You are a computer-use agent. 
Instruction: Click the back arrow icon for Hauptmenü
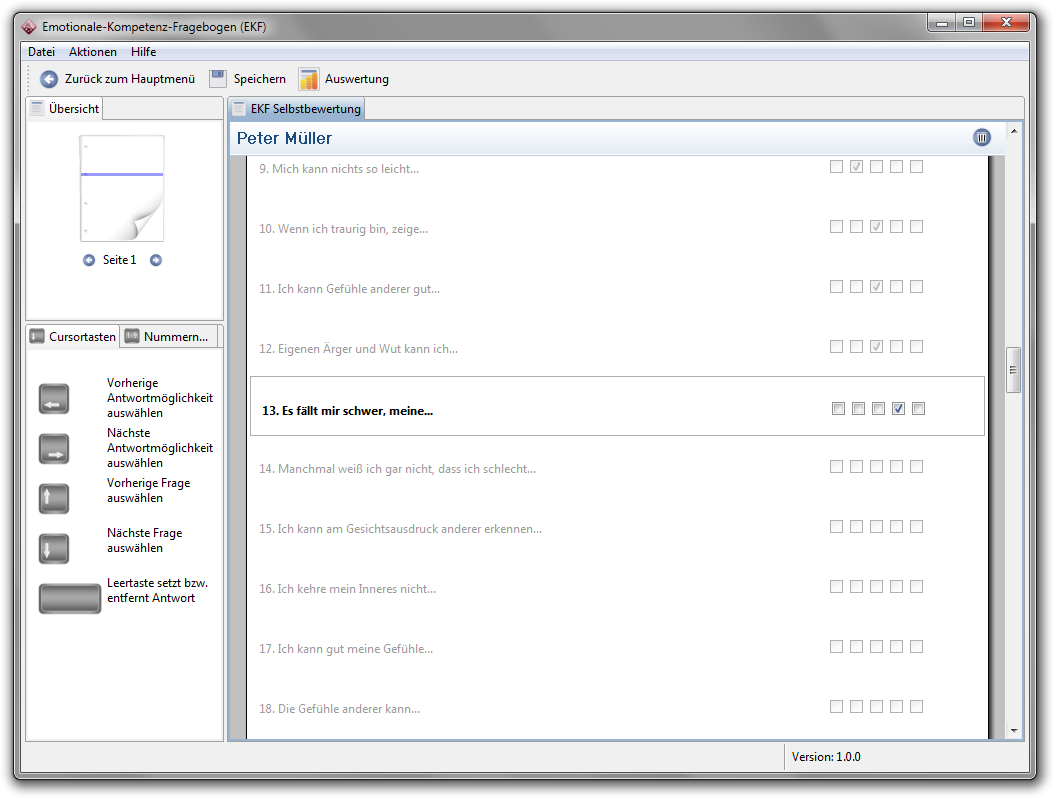(x=48, y=79)
